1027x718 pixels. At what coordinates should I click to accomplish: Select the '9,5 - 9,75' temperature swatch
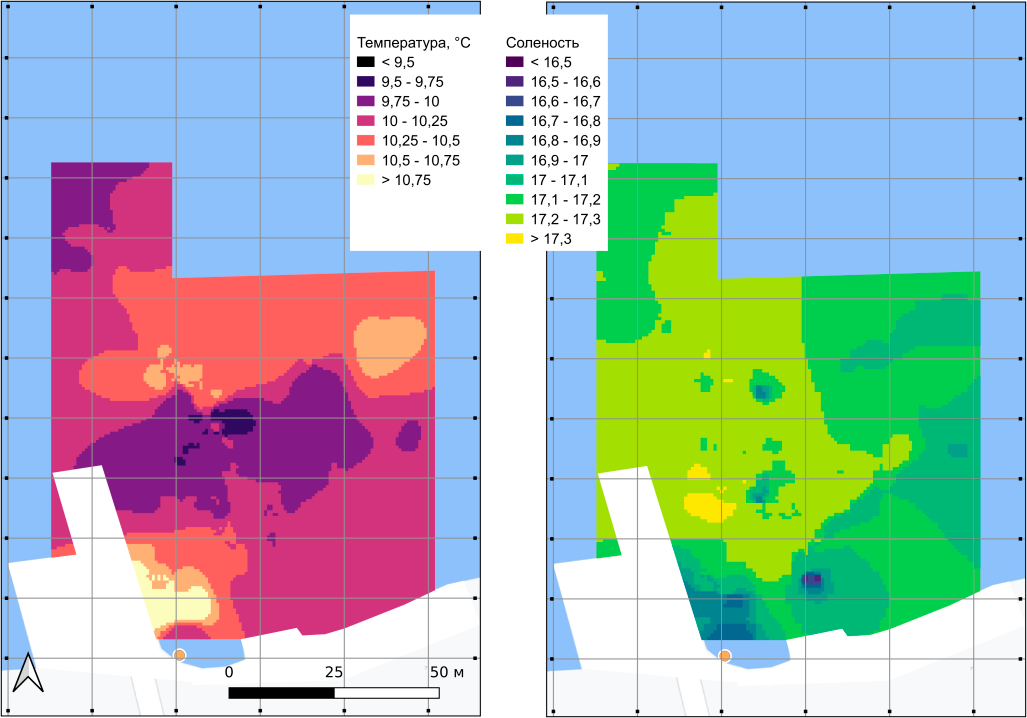point(367,82)
